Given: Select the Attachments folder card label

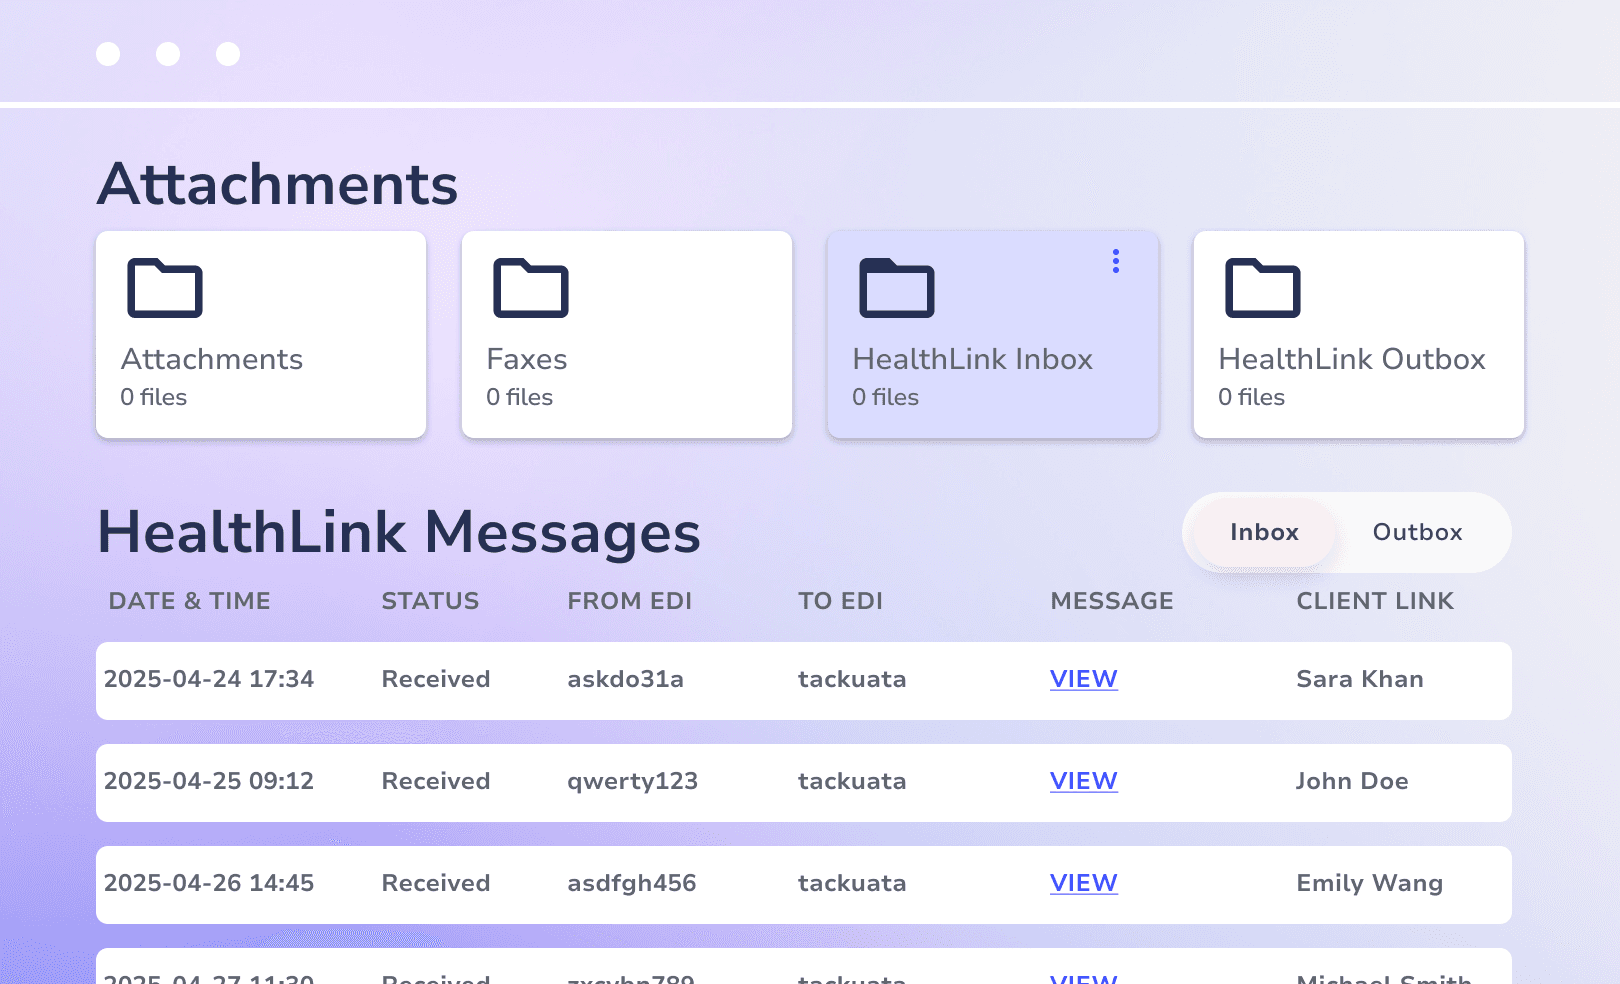Looking at the screenshot, I should pyautogui.click(x=212, y=359).
